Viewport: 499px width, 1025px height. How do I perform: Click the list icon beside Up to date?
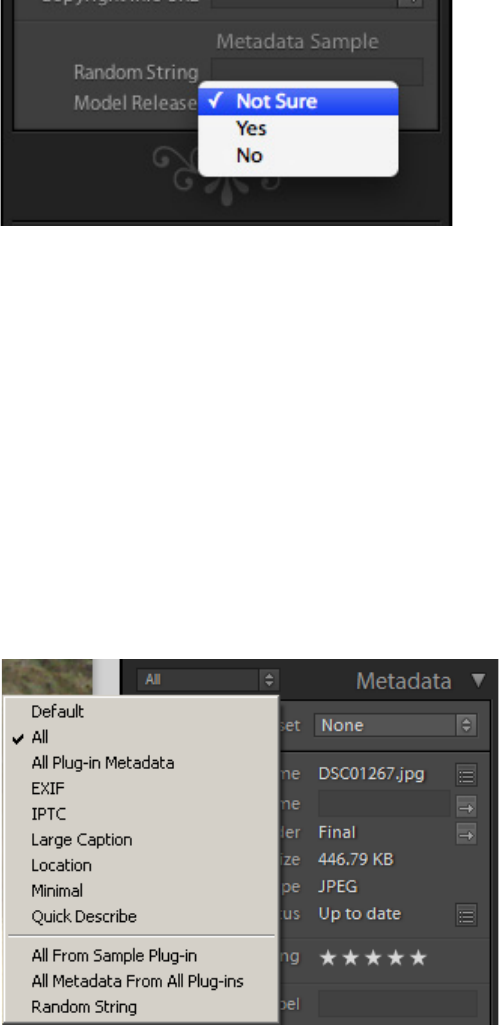click(x=466, y=915)
